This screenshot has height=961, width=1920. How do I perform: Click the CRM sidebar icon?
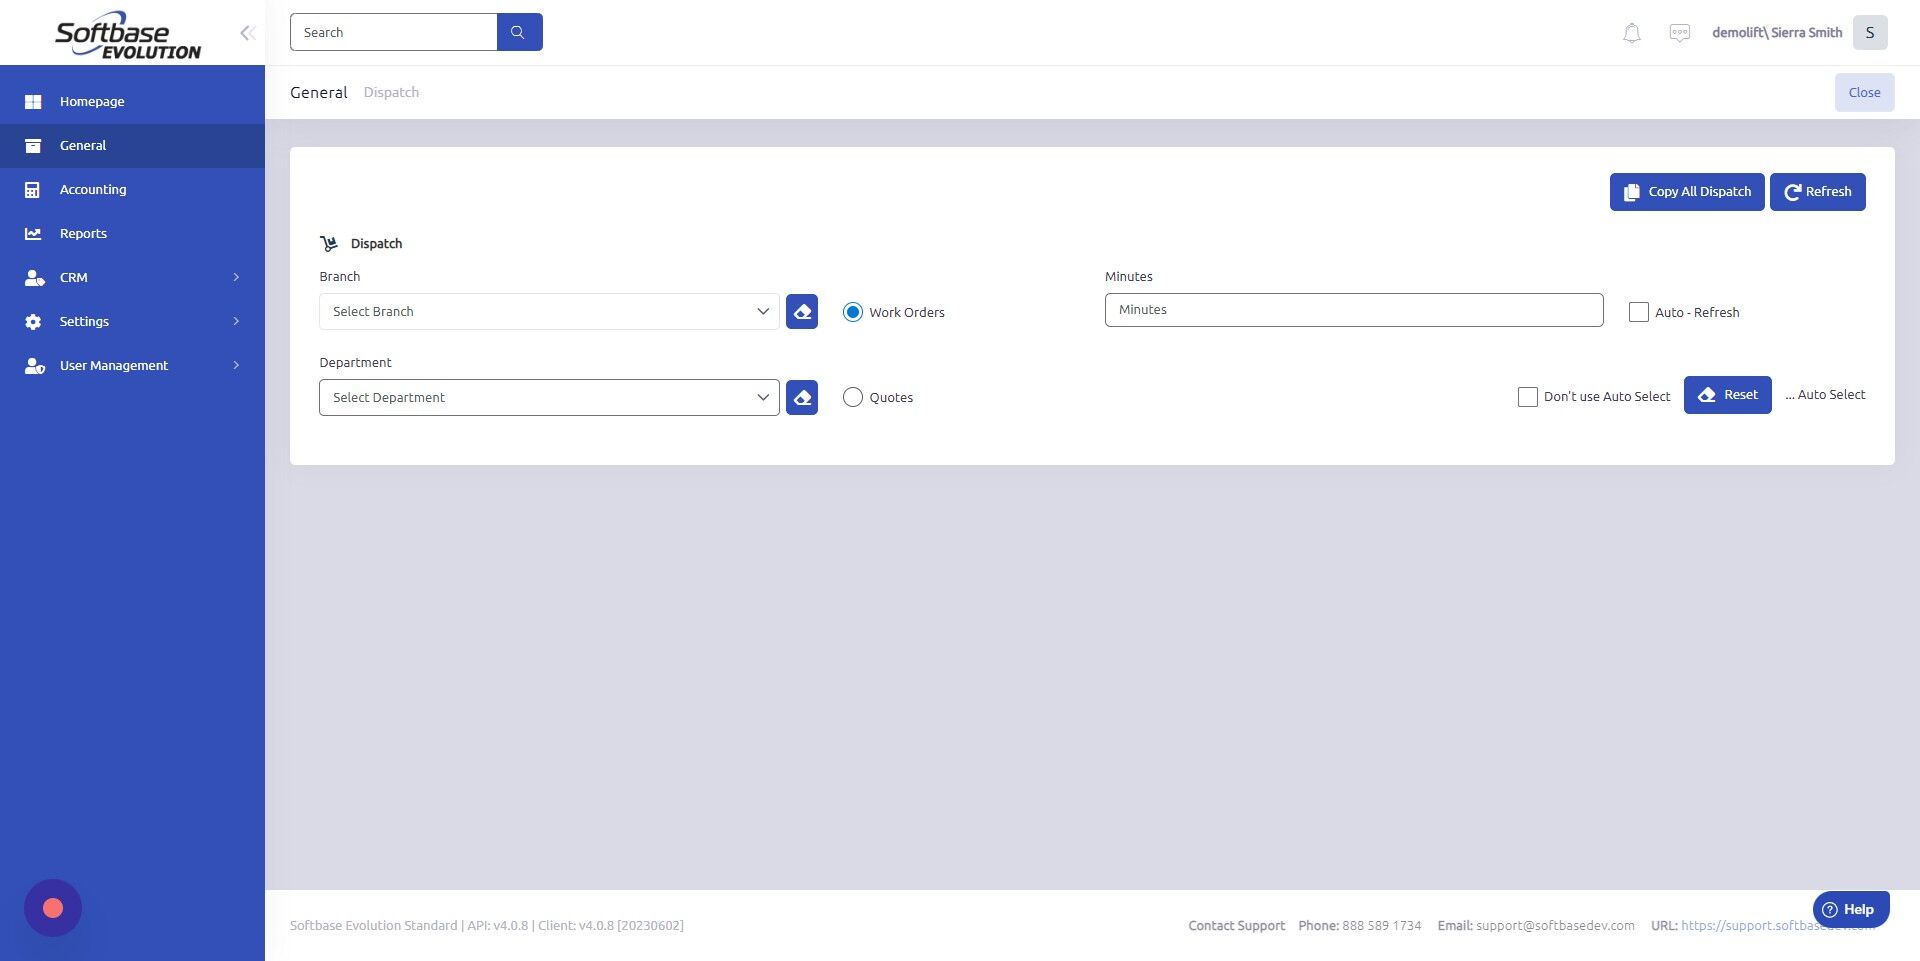tap(33, 277)
